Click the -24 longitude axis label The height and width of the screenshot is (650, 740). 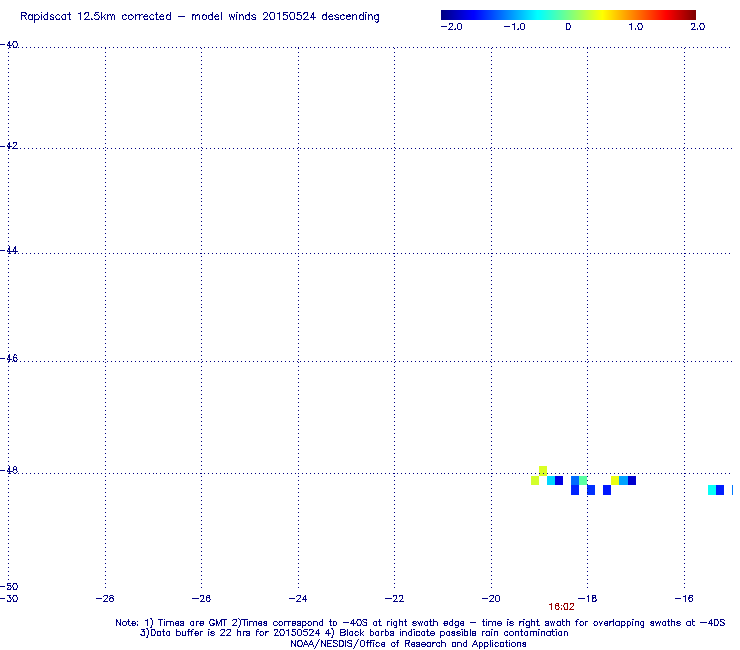[298, 599]
